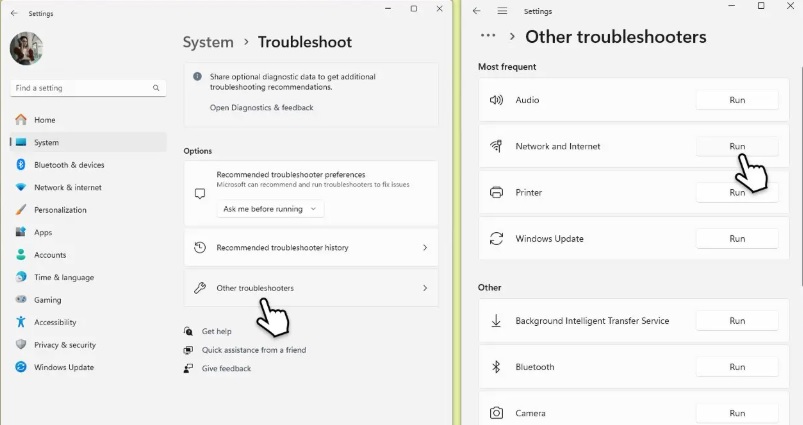803x425 pixels.
Task: Go to Personalization settings
Action: coord(60,210)
